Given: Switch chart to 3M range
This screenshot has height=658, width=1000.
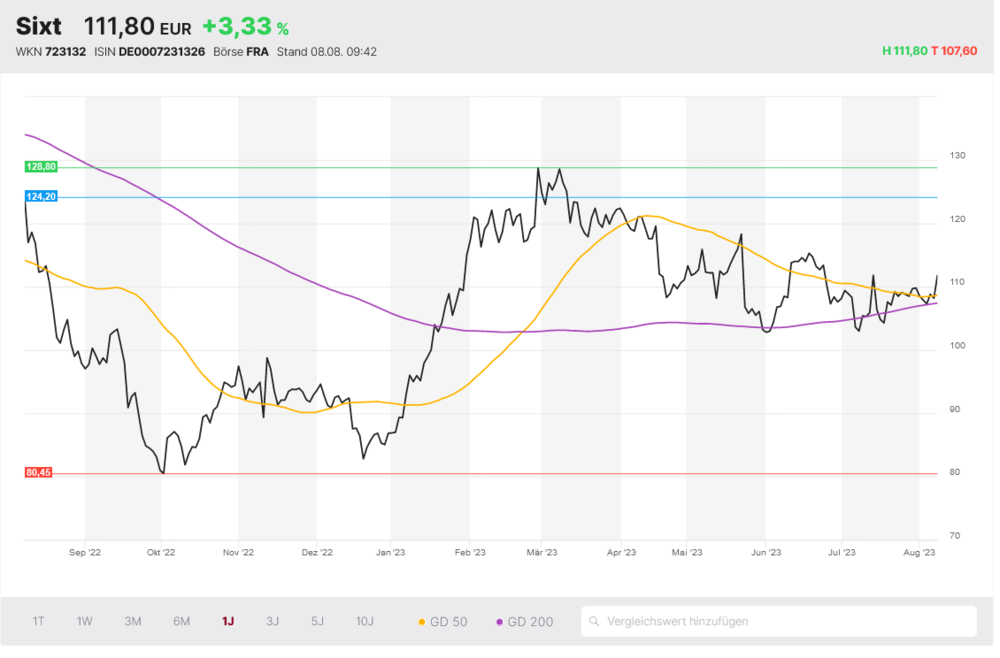Looking at the screenshot, I should point(133,621).
